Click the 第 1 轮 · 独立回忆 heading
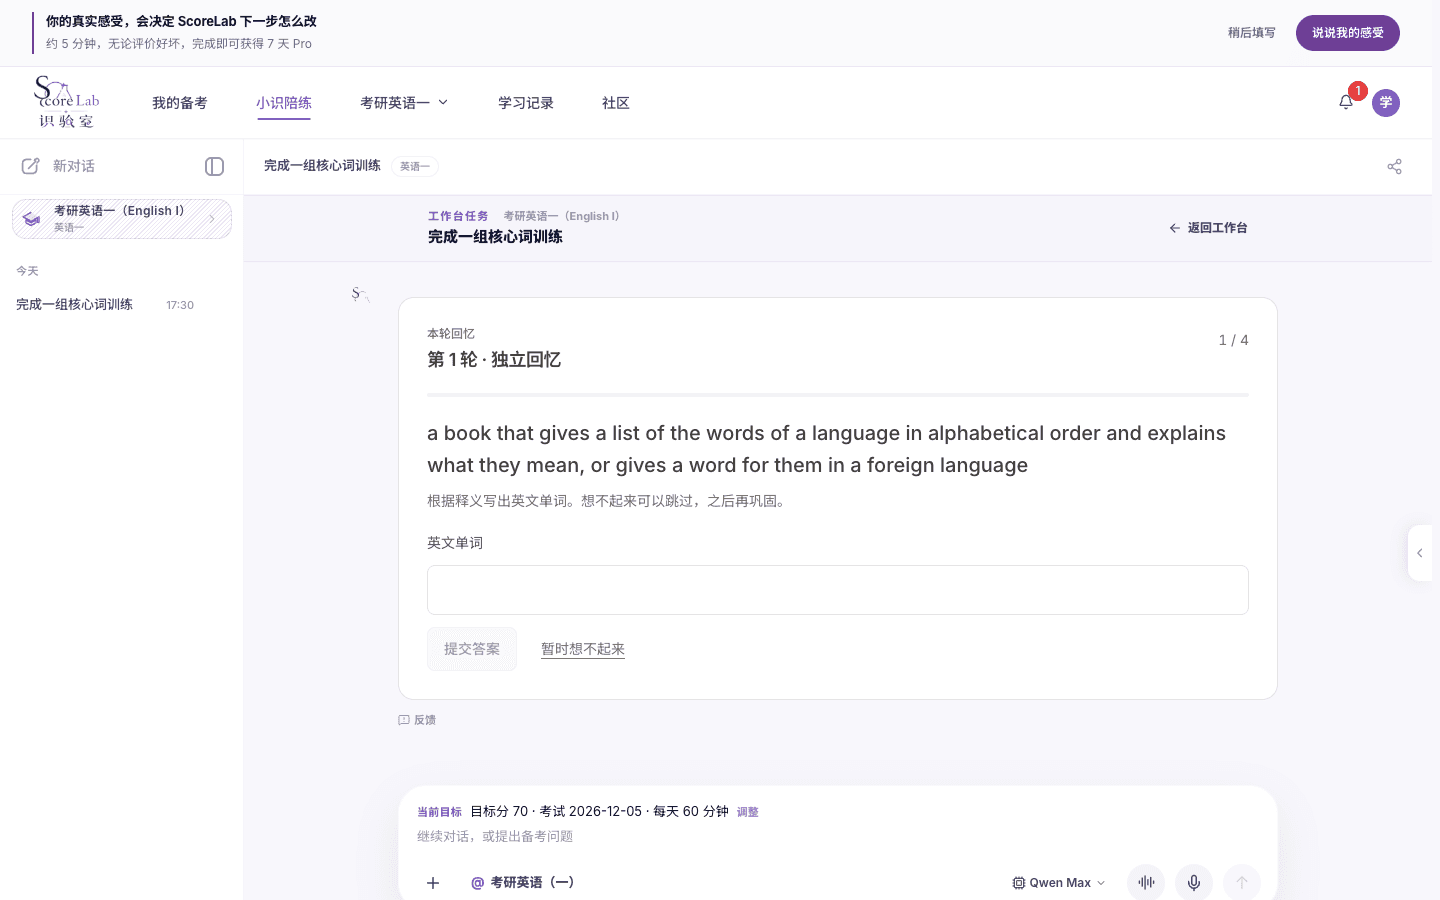Screen dimensions: 1440x900 coord(494,360)
